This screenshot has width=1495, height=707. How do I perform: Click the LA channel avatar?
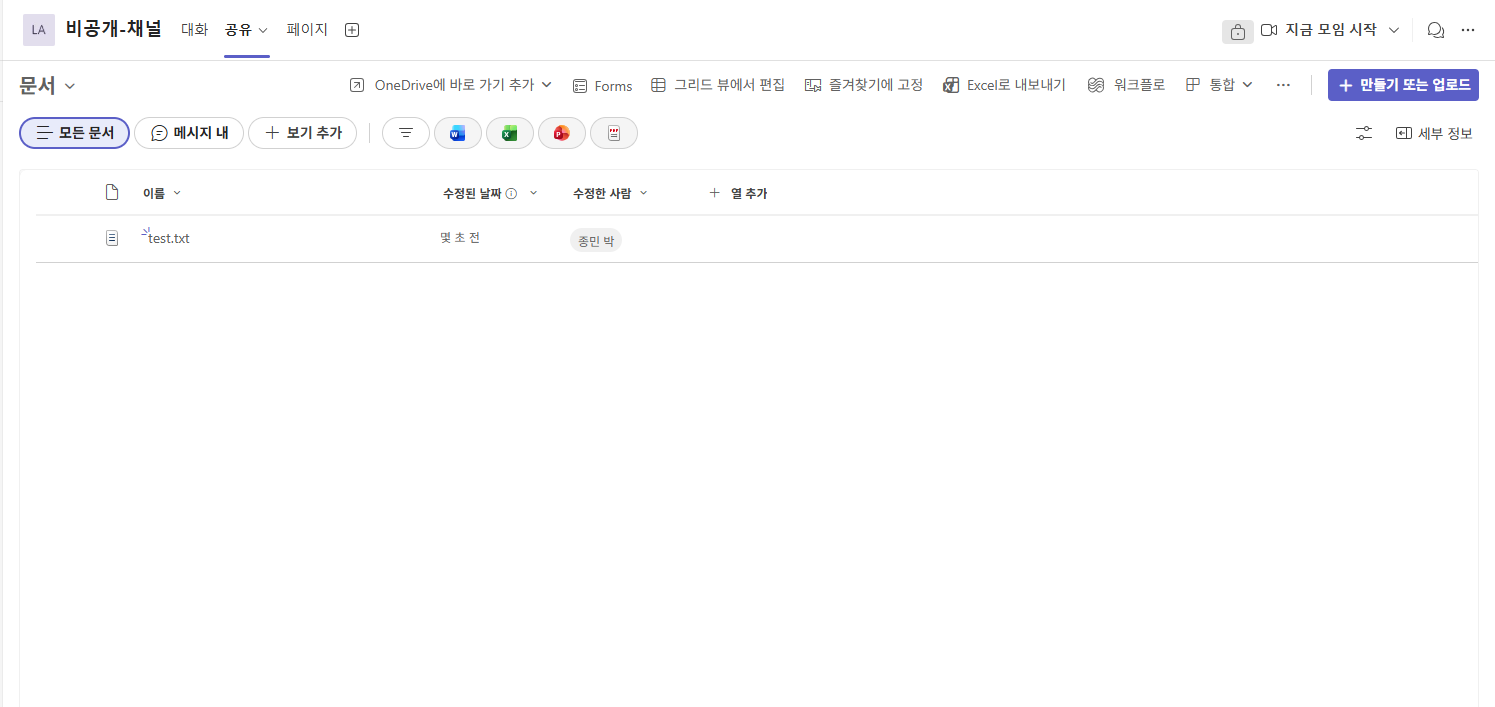tap(39, 30)
